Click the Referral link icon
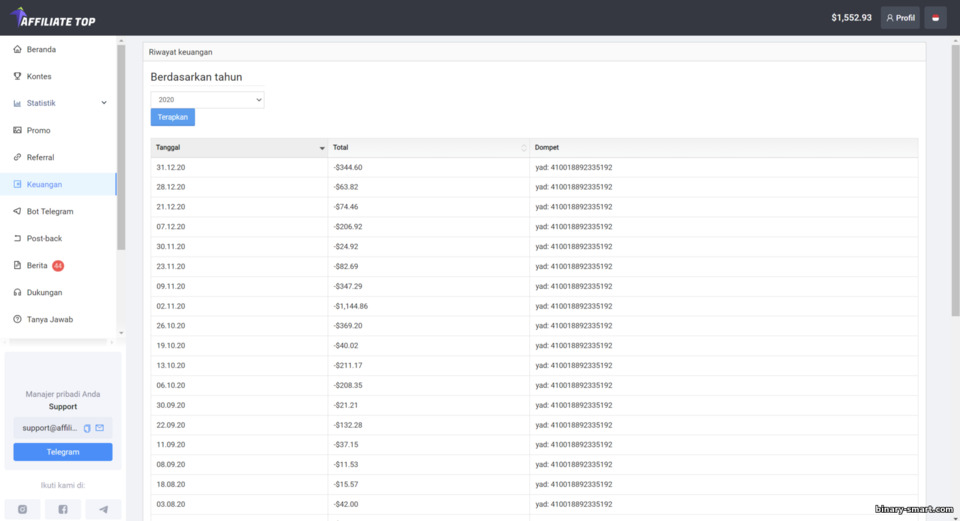960x521 pixels. pos(17,157)
